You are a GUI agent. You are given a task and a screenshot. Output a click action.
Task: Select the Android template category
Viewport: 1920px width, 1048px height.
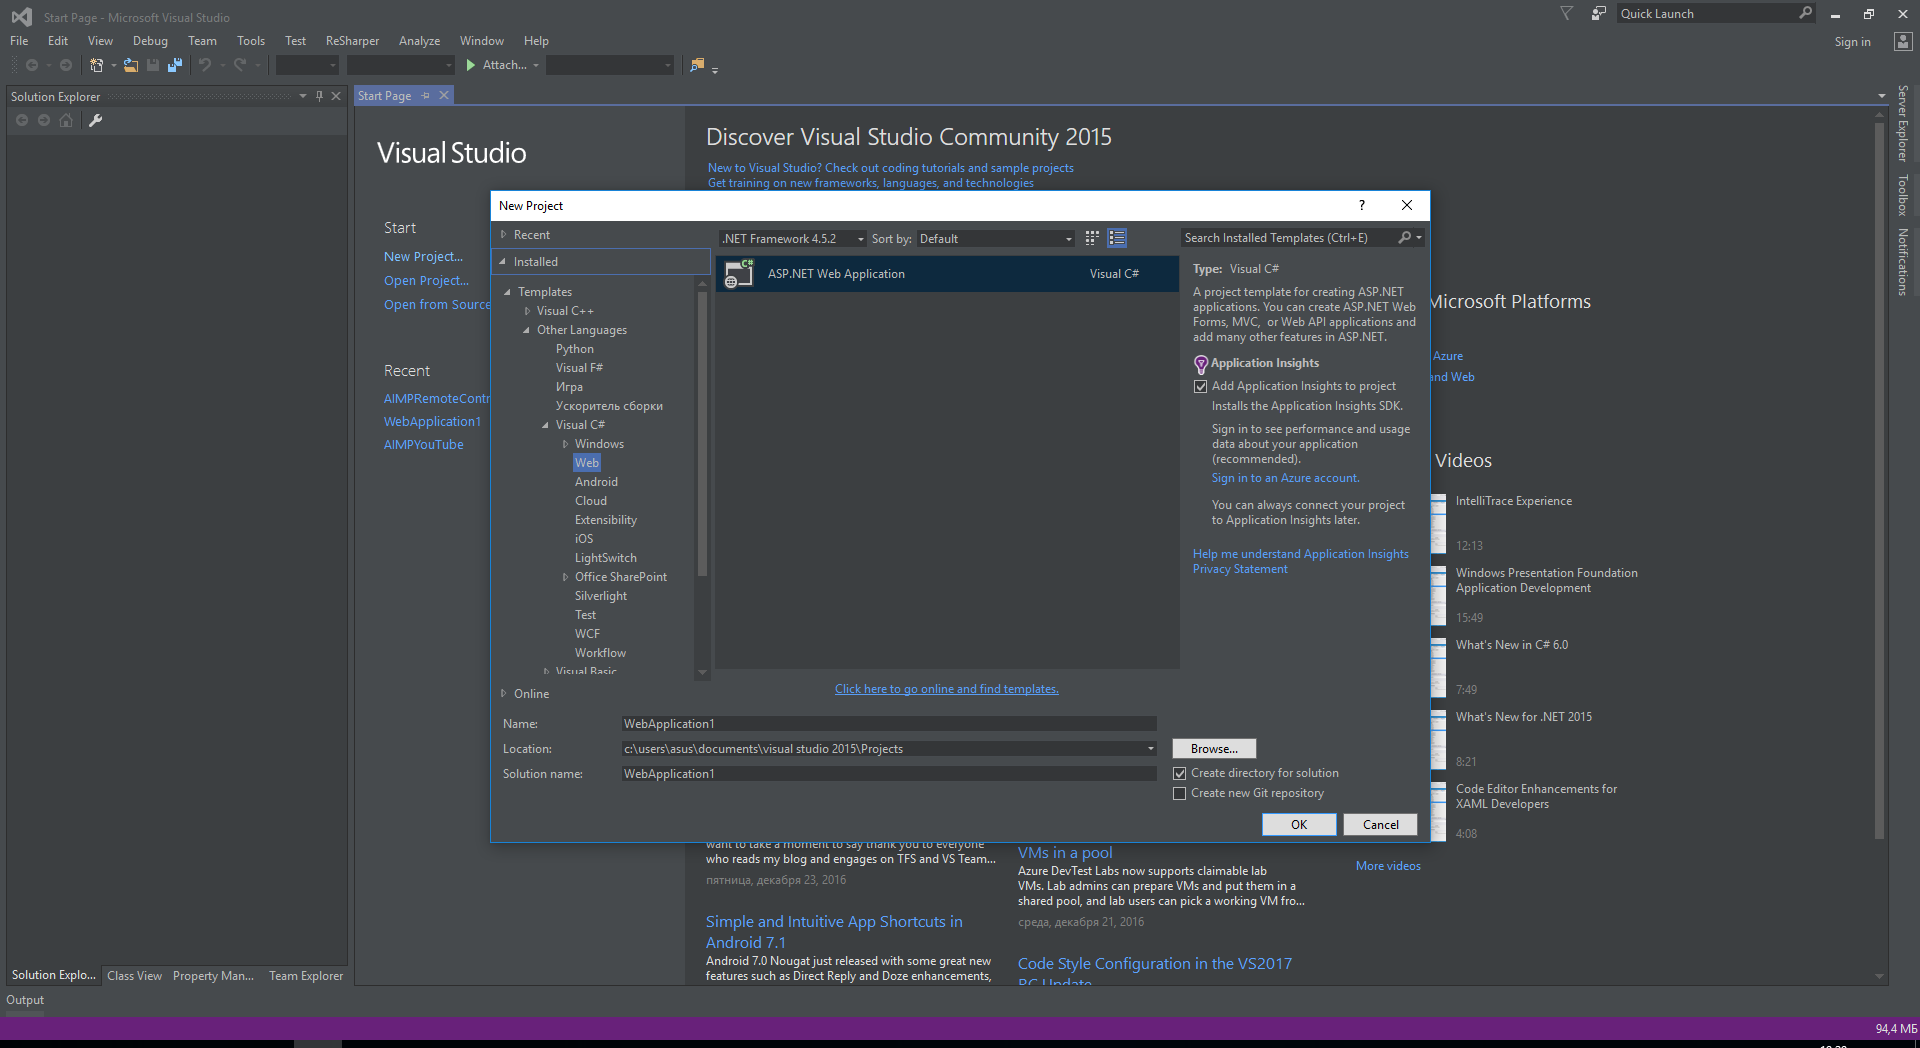(596, 482)
